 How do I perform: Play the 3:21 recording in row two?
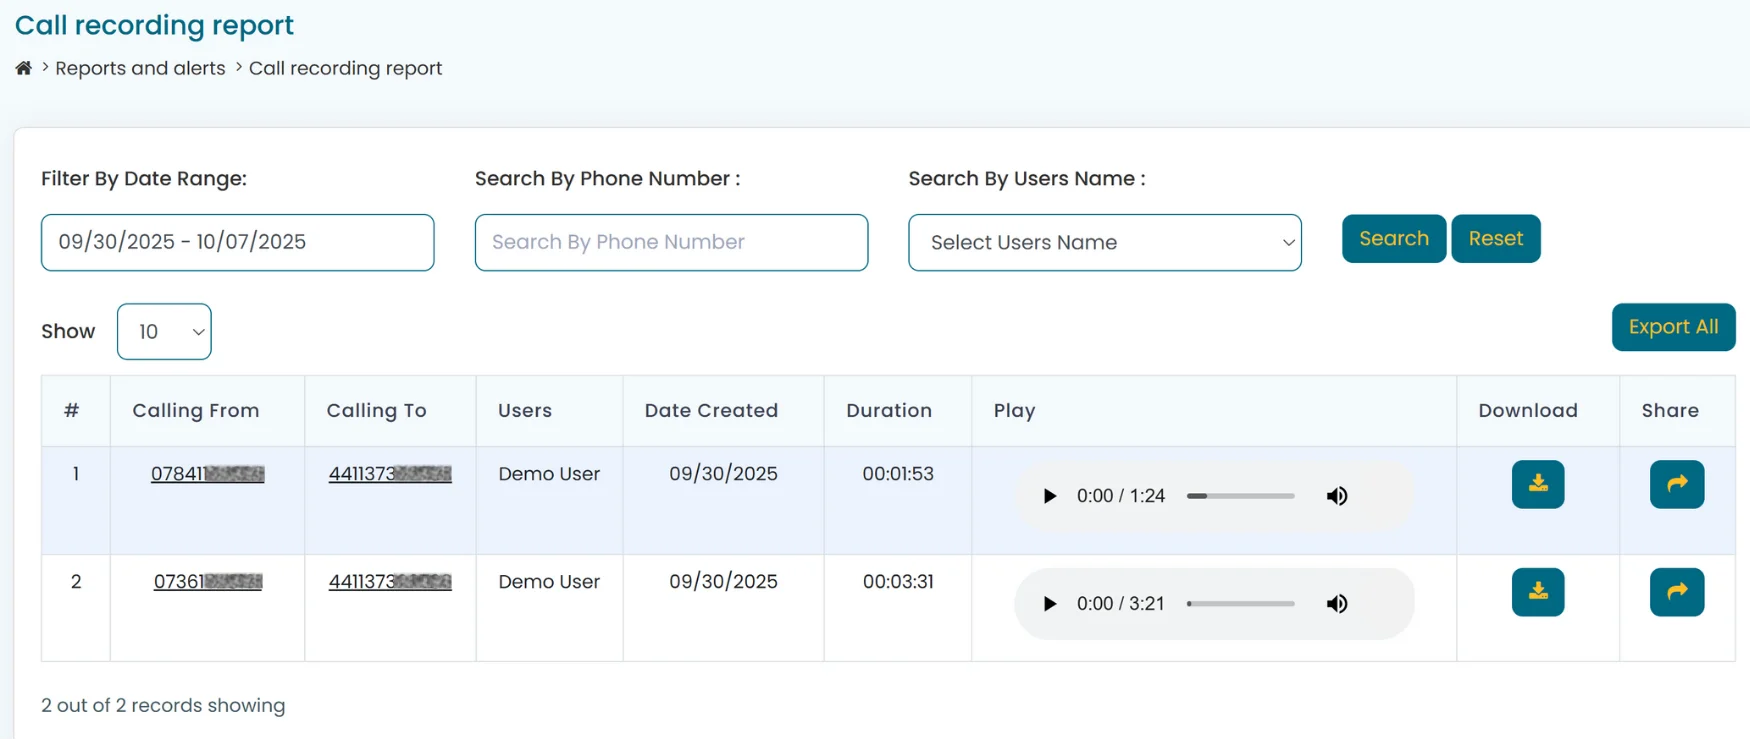(1049, 604)
